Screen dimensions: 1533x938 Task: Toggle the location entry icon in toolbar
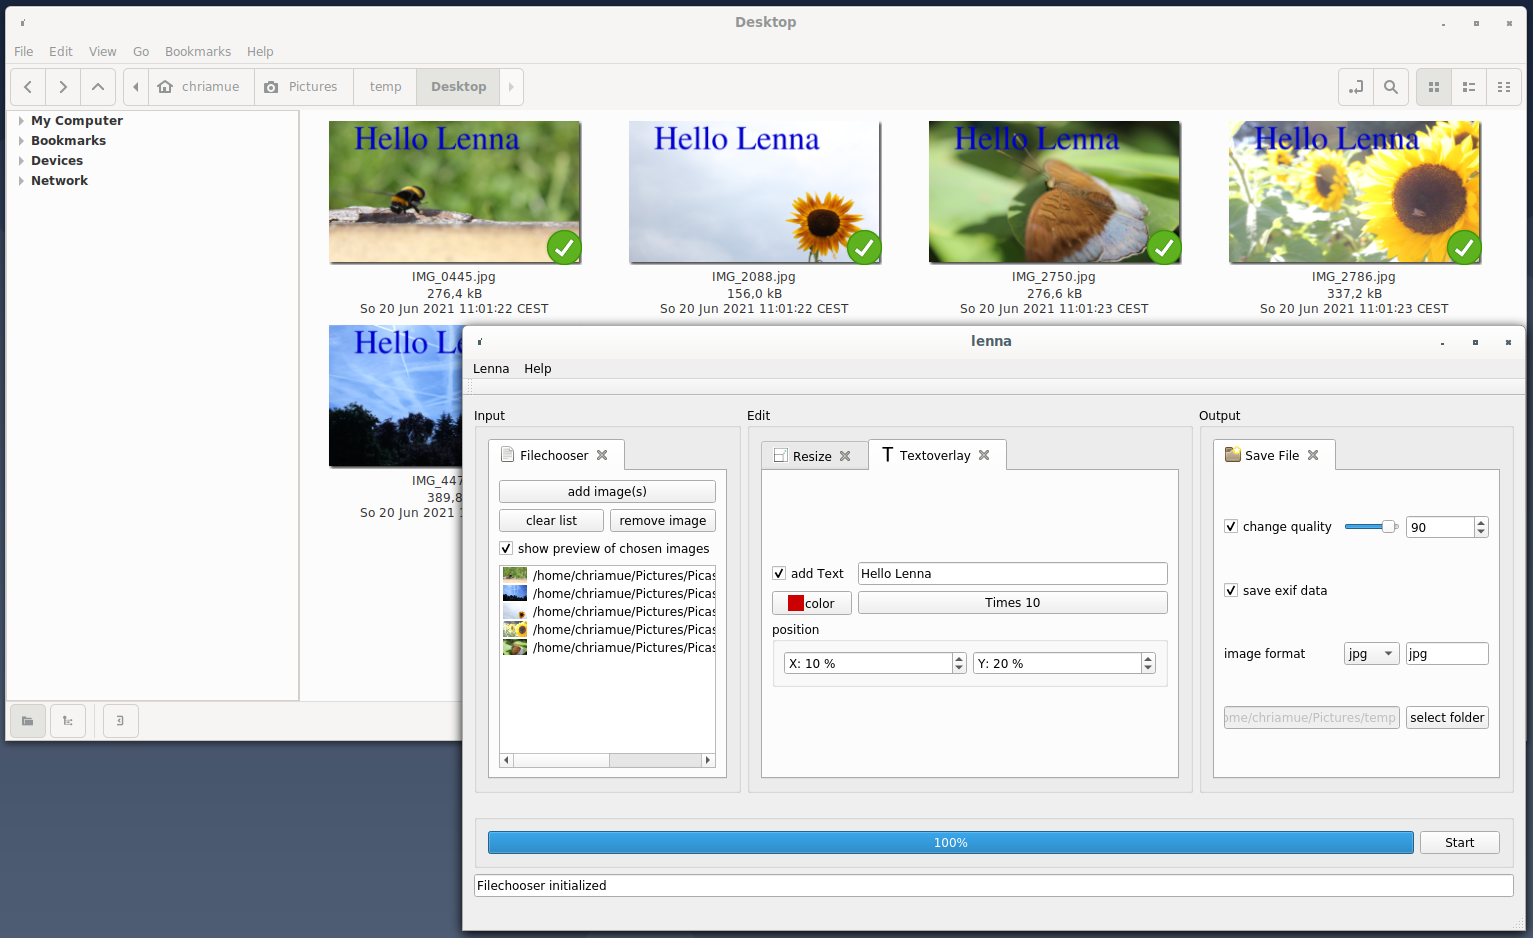coord(1355,87)
